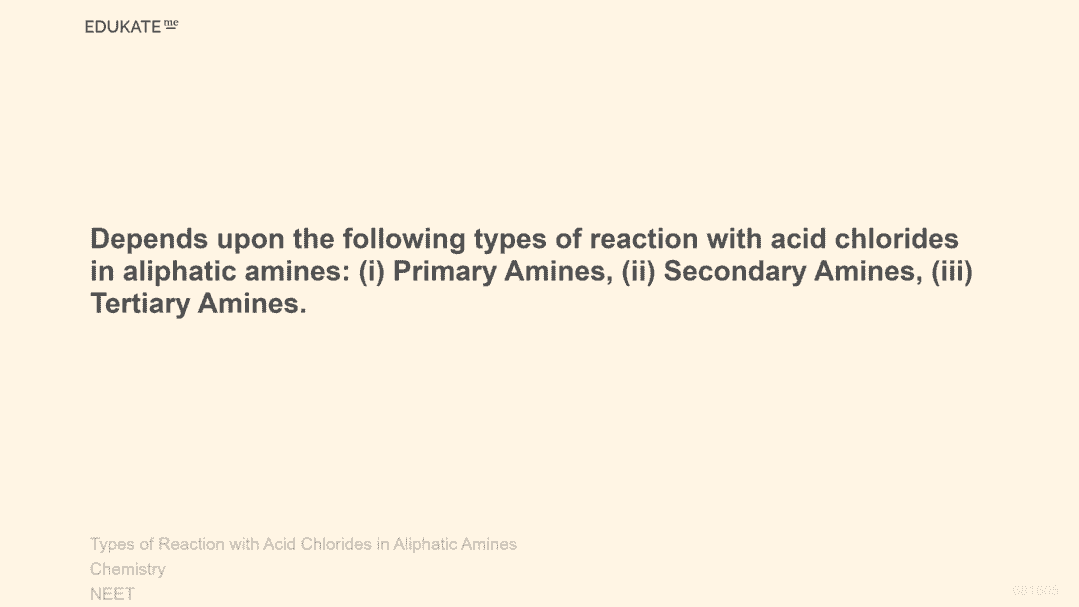Select the Chemistry subject label

[128, 569]
